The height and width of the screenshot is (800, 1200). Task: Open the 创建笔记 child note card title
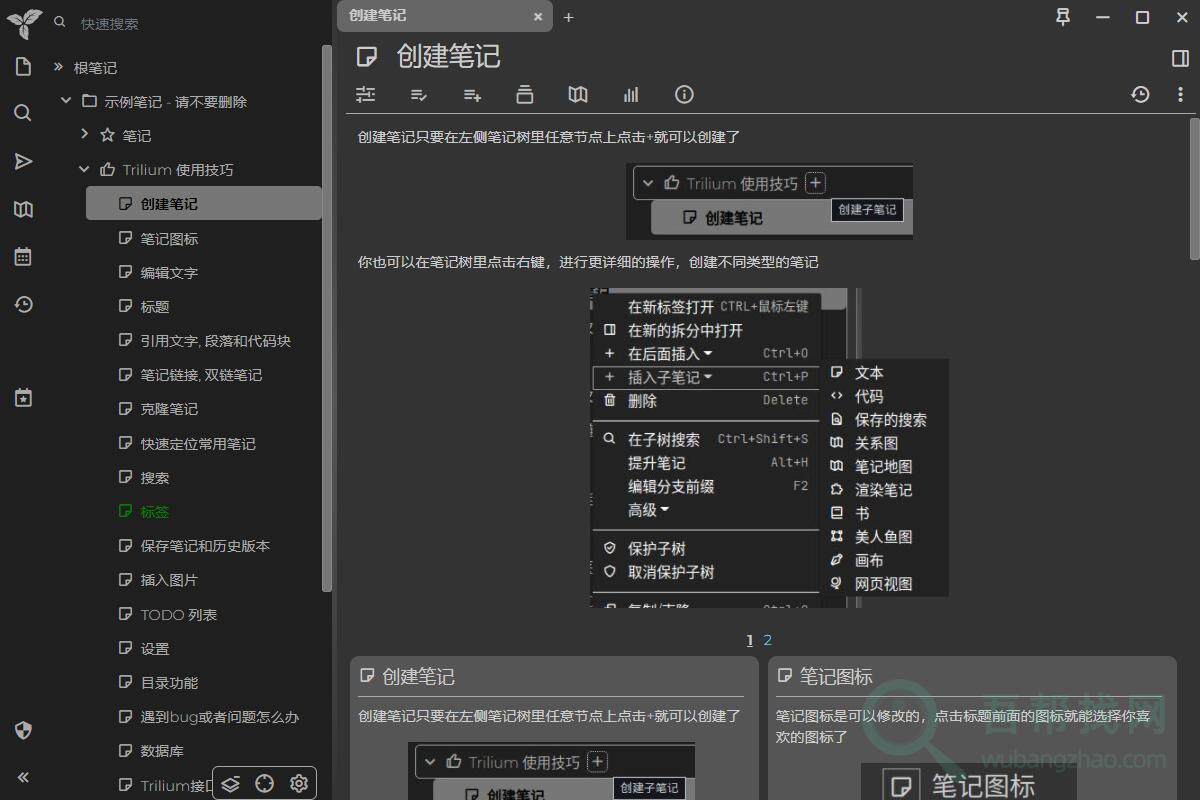coord(418,677)
